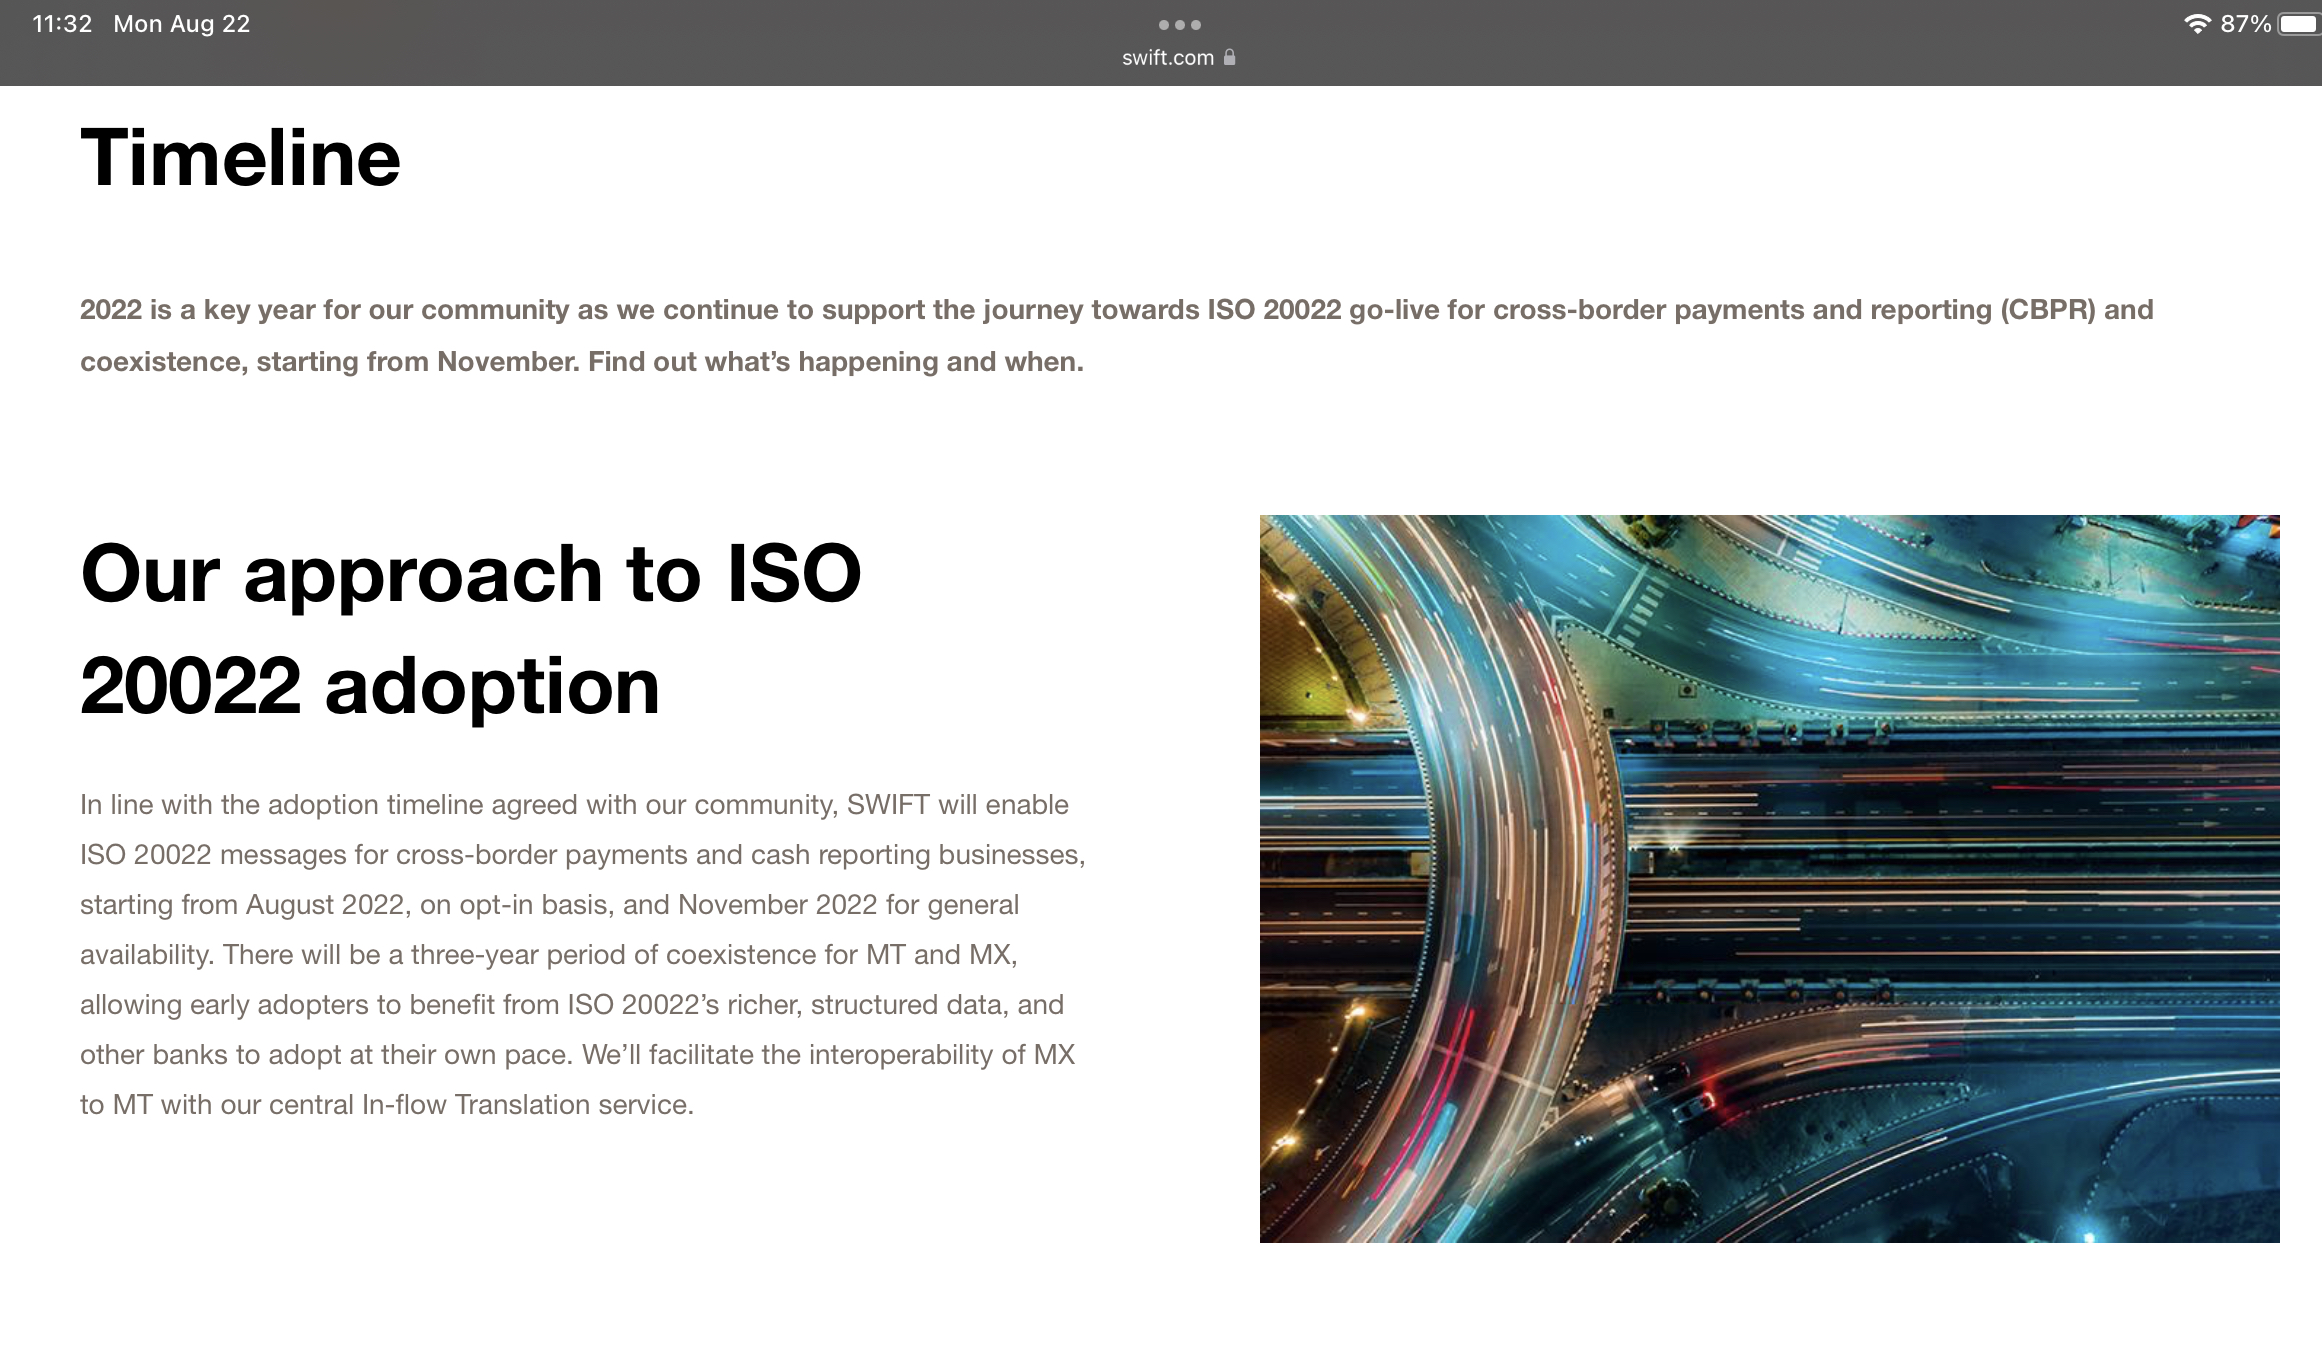Tap the 'three-year period of coexistence' line
The height and width of the screenshot is (1346, 2322).
[549, 955]
